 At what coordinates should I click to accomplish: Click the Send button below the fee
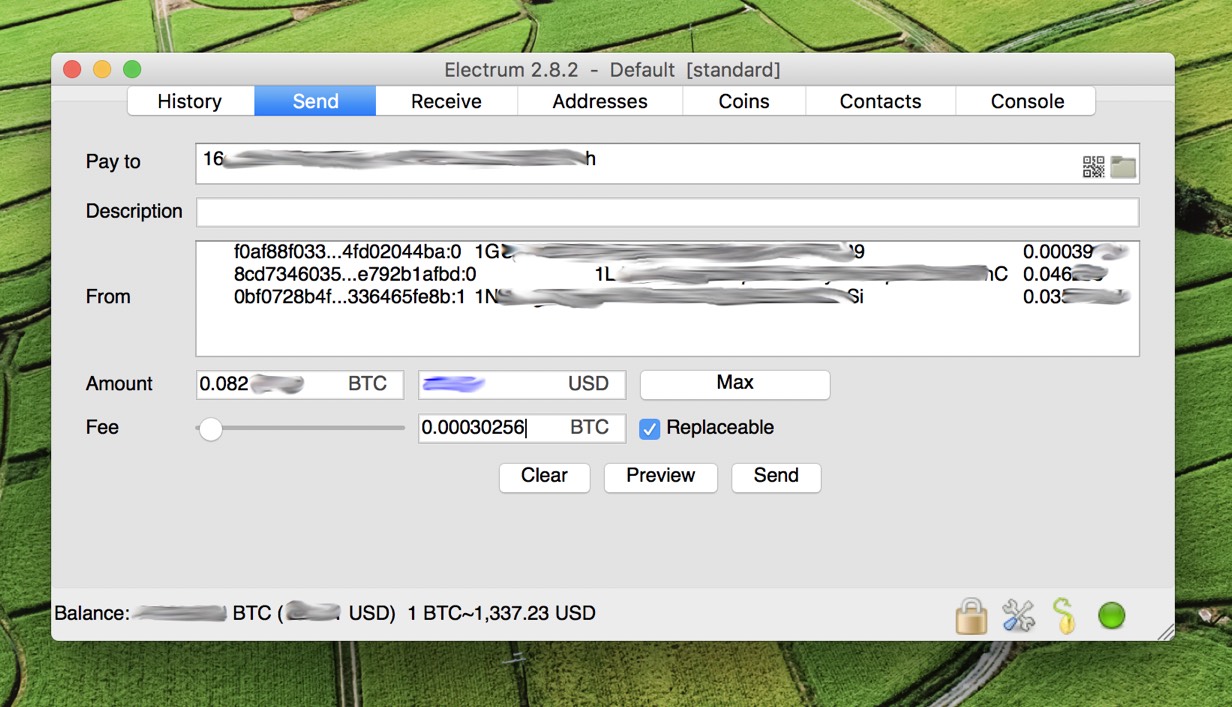click(776, 476)
